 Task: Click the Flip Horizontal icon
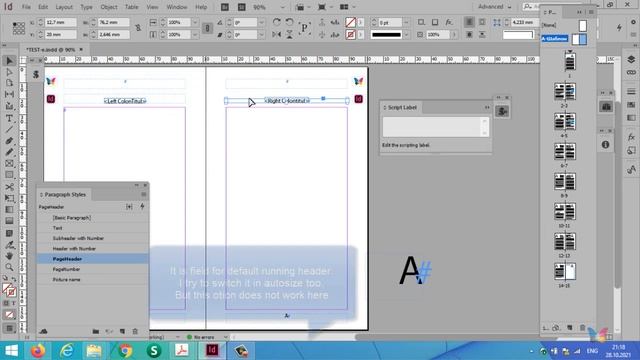(276, 35)
